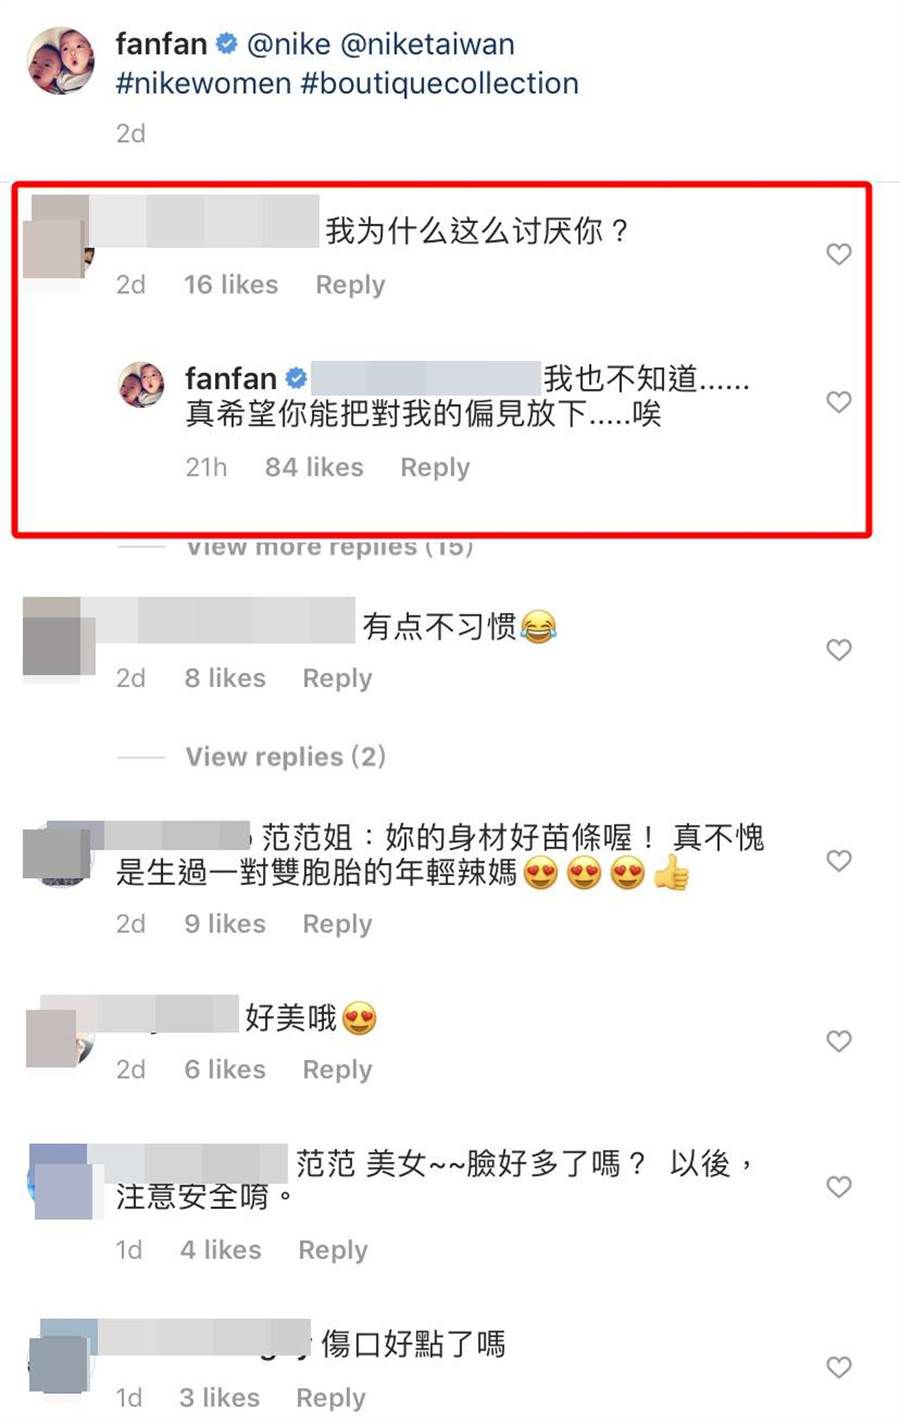Like fanfan's reply 我也不知道

[838, 402]
